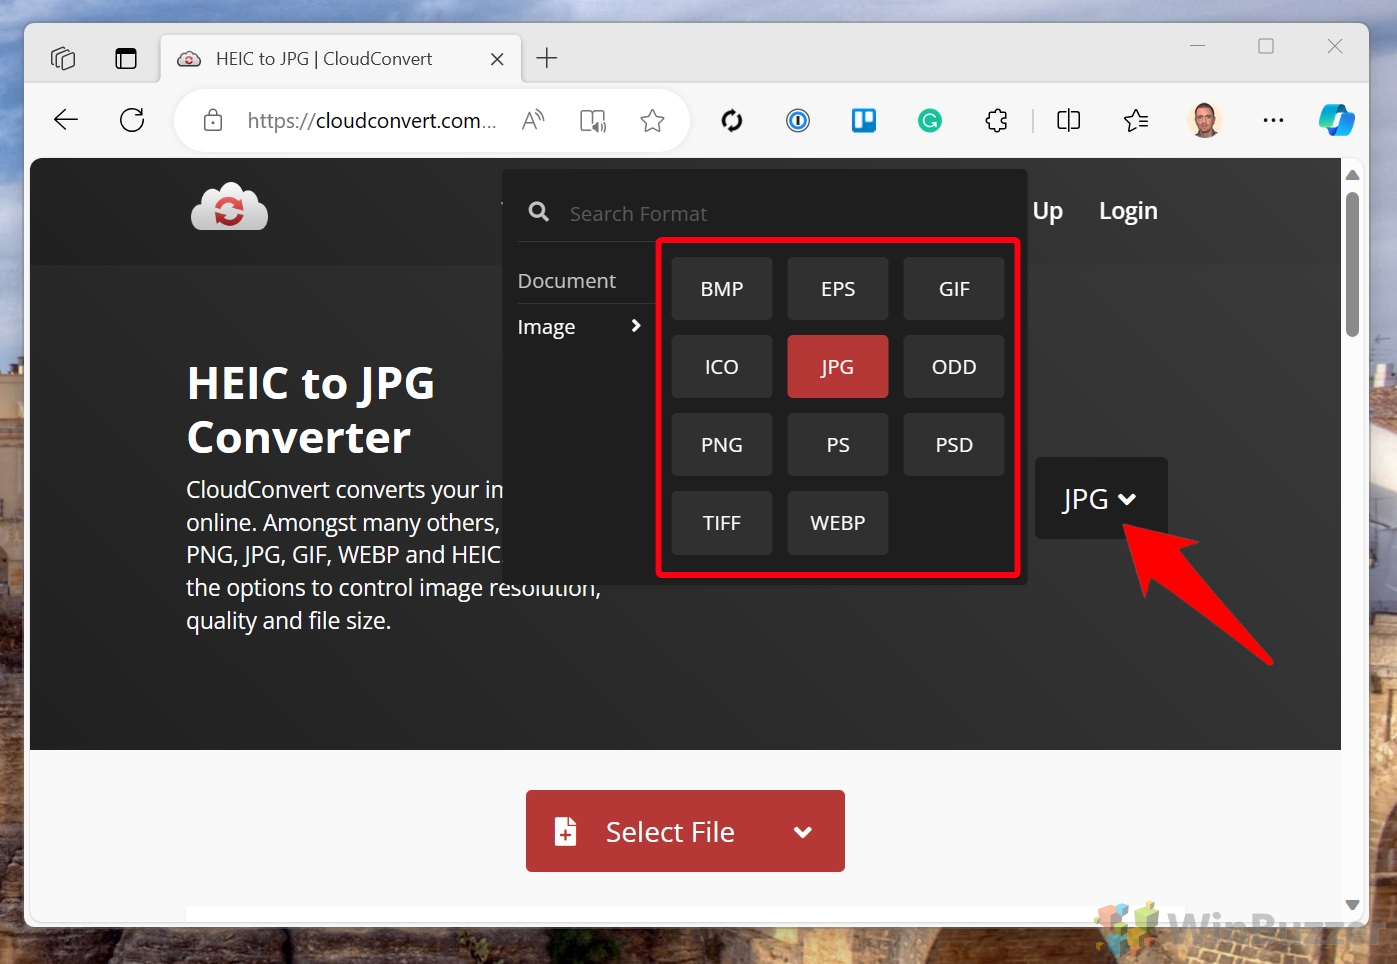This screenshot has width=1397, height=964.
Task: Click the CloudConvert cloud logo
Action: coord(229,207)
